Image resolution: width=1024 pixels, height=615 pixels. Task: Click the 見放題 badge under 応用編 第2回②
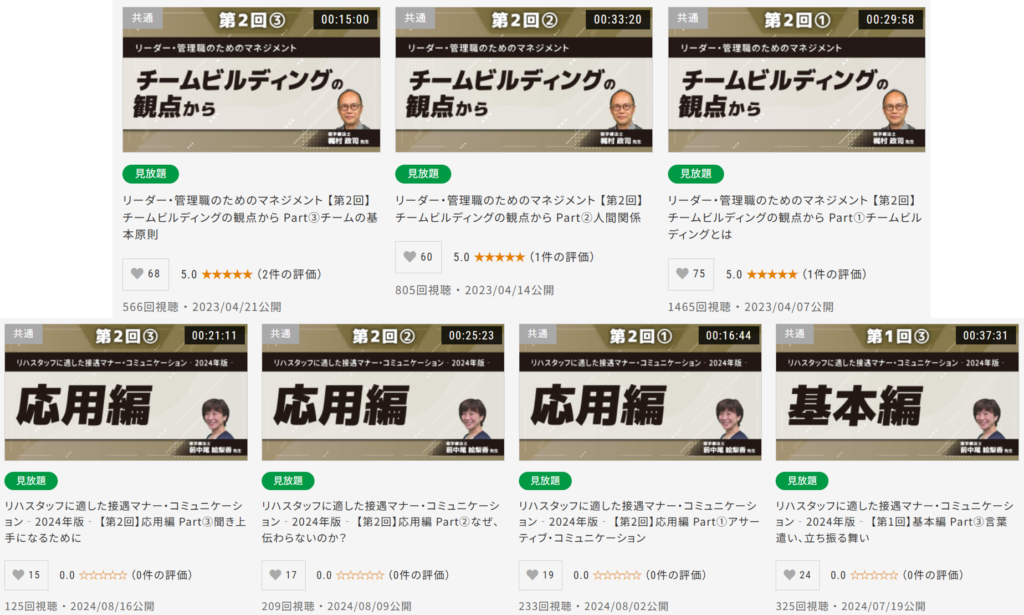point(288,481)
